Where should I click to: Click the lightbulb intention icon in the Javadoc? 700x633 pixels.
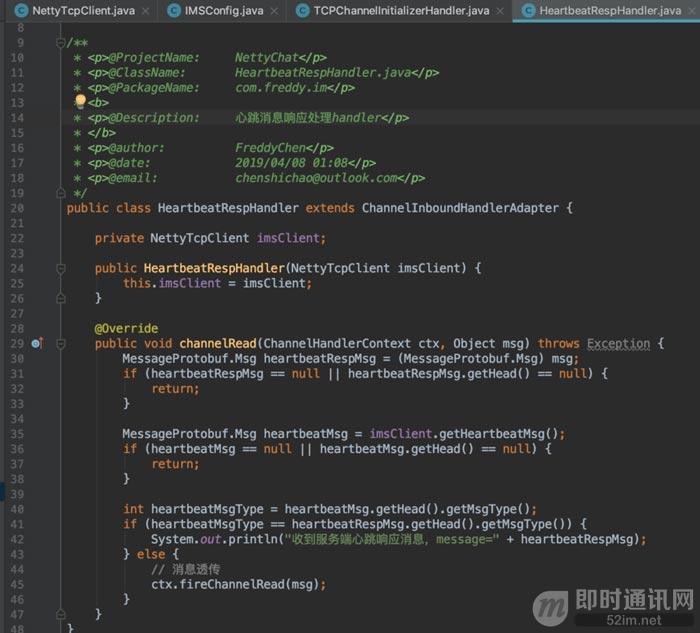(80, 101)
